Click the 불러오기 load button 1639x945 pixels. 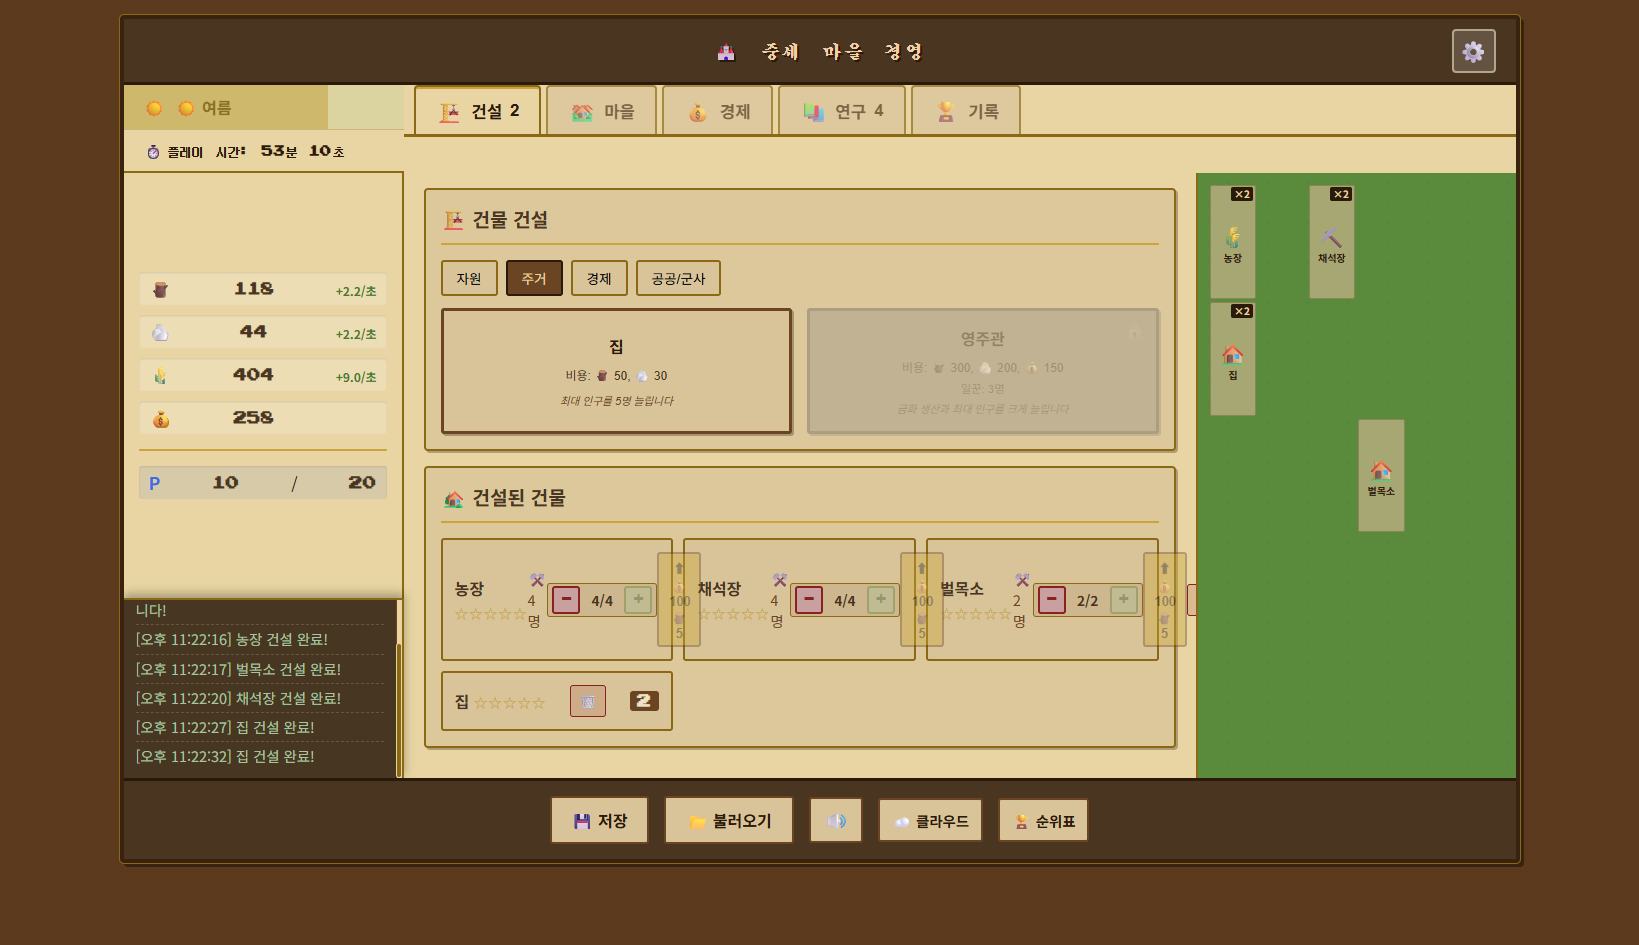729,821
